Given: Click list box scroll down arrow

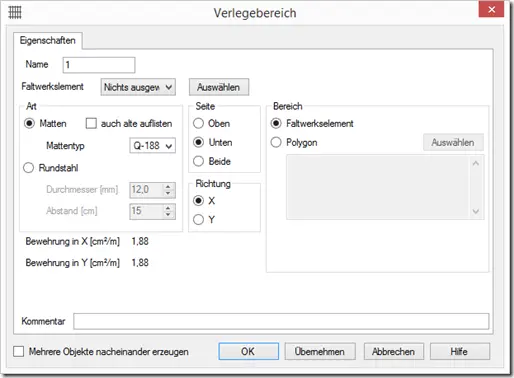Looking at the screenshot, I should click(476, 211).
